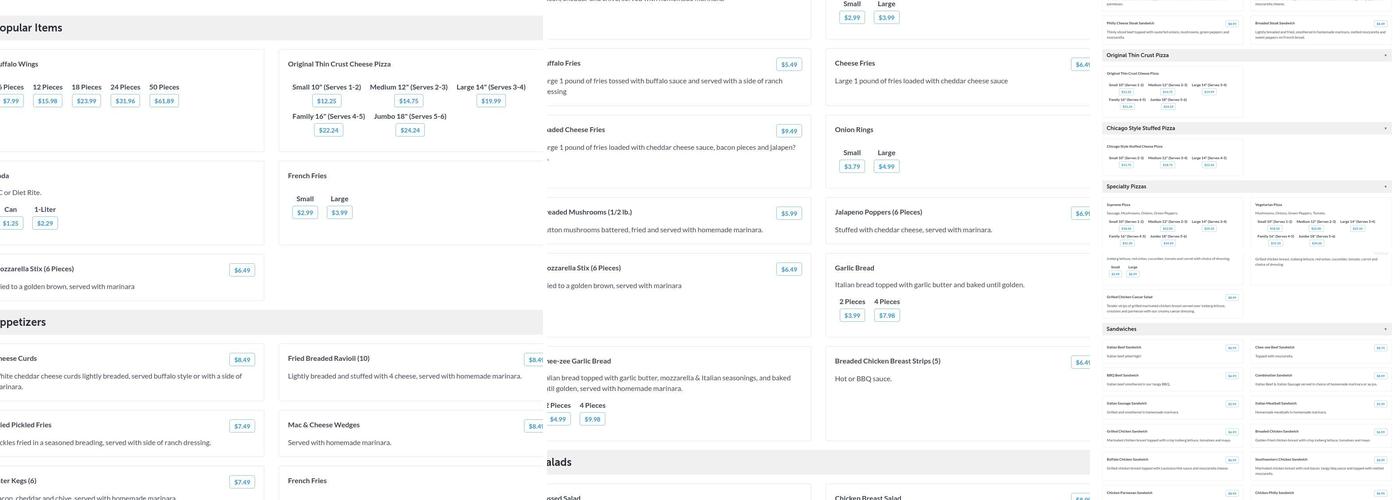
Task: Collapse the Original Thin Crust Pizza section
Action: point(1385,55)
